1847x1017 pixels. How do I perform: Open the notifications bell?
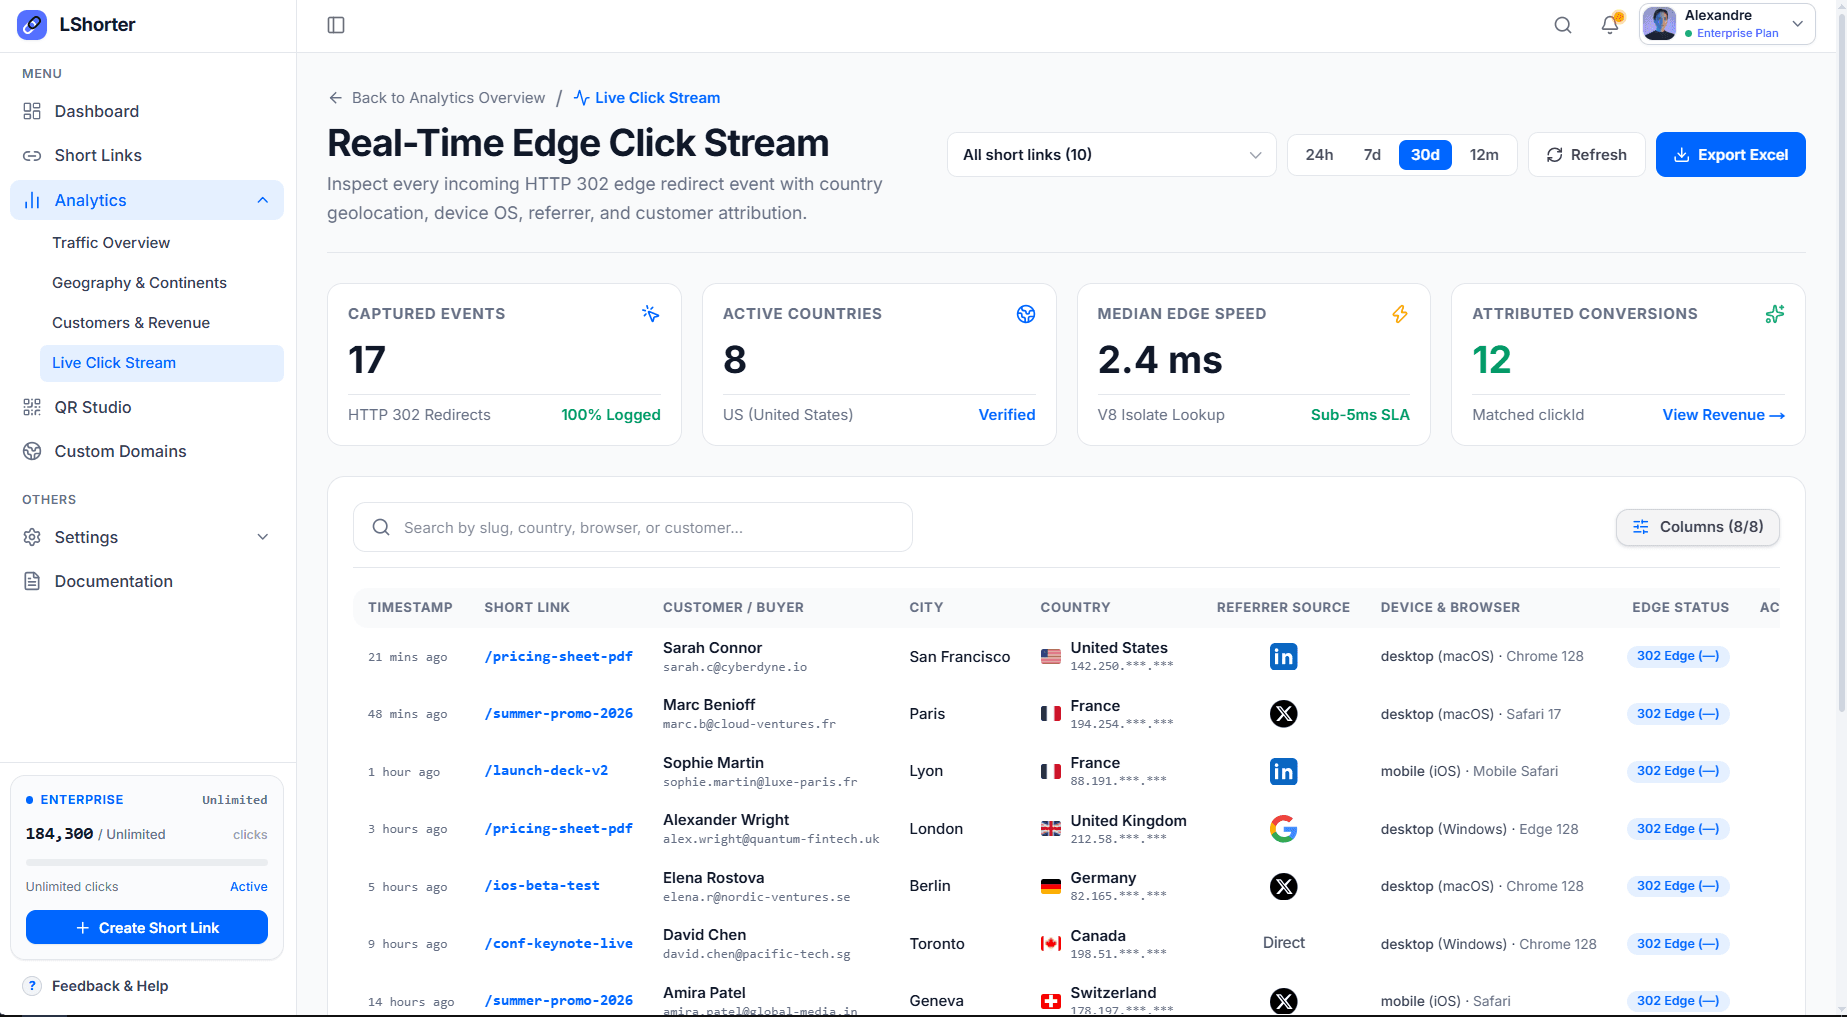[1610, 25]
